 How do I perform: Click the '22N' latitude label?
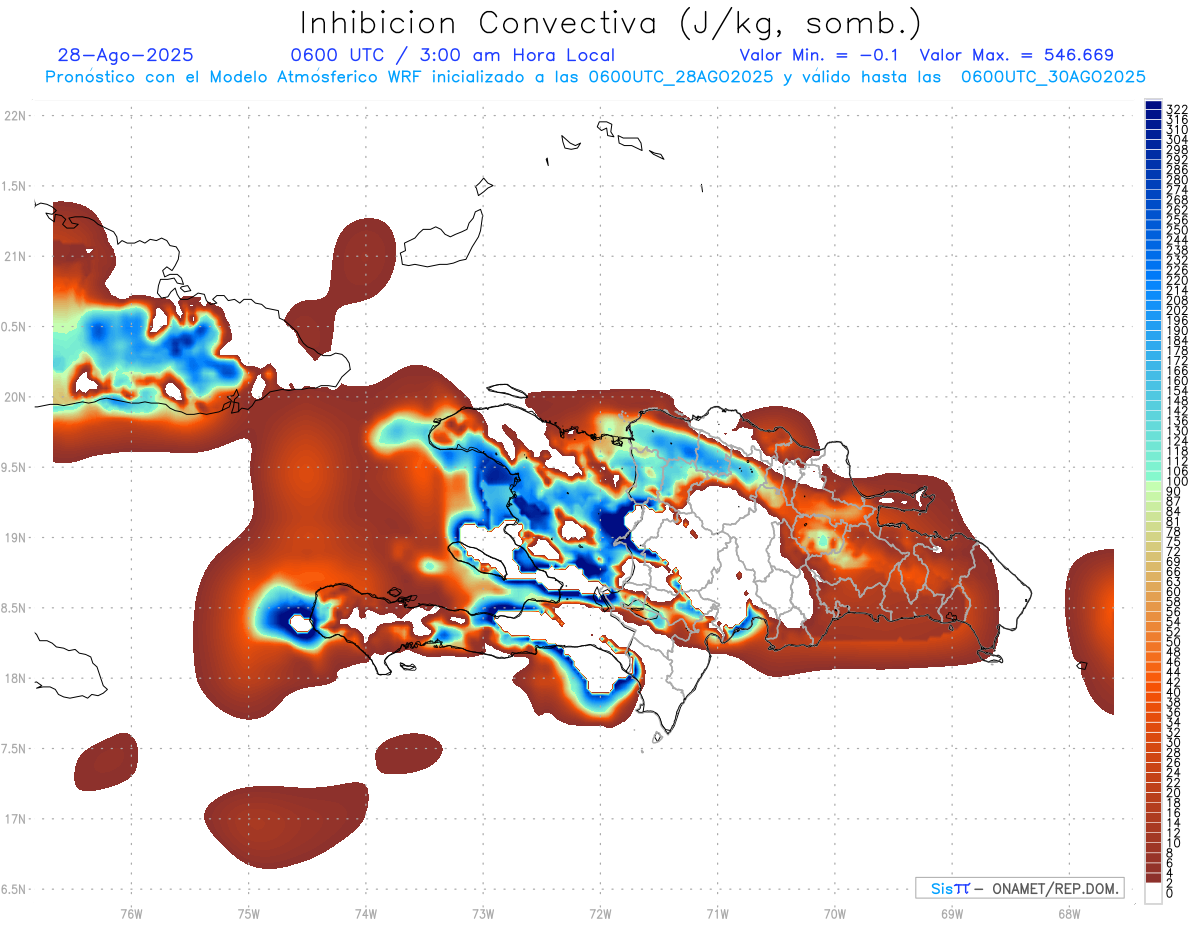pyautogui.click(x=14, y=115)
